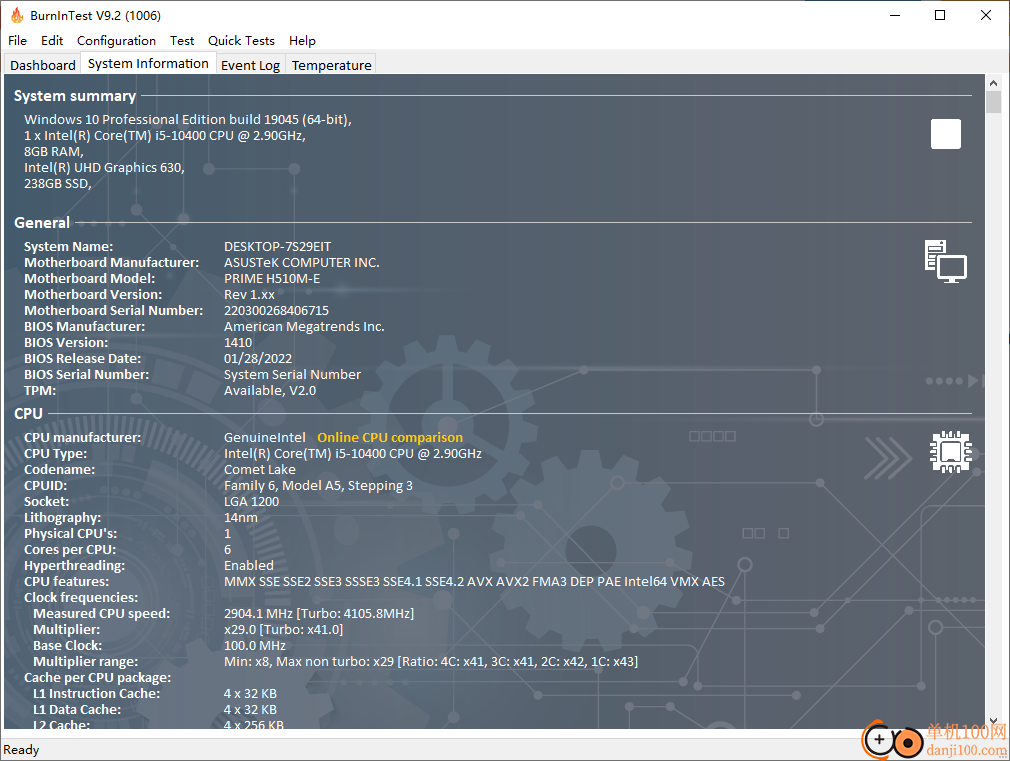Click the L1 Instruction Cache 4 x 32 KB value

(250, 694)
